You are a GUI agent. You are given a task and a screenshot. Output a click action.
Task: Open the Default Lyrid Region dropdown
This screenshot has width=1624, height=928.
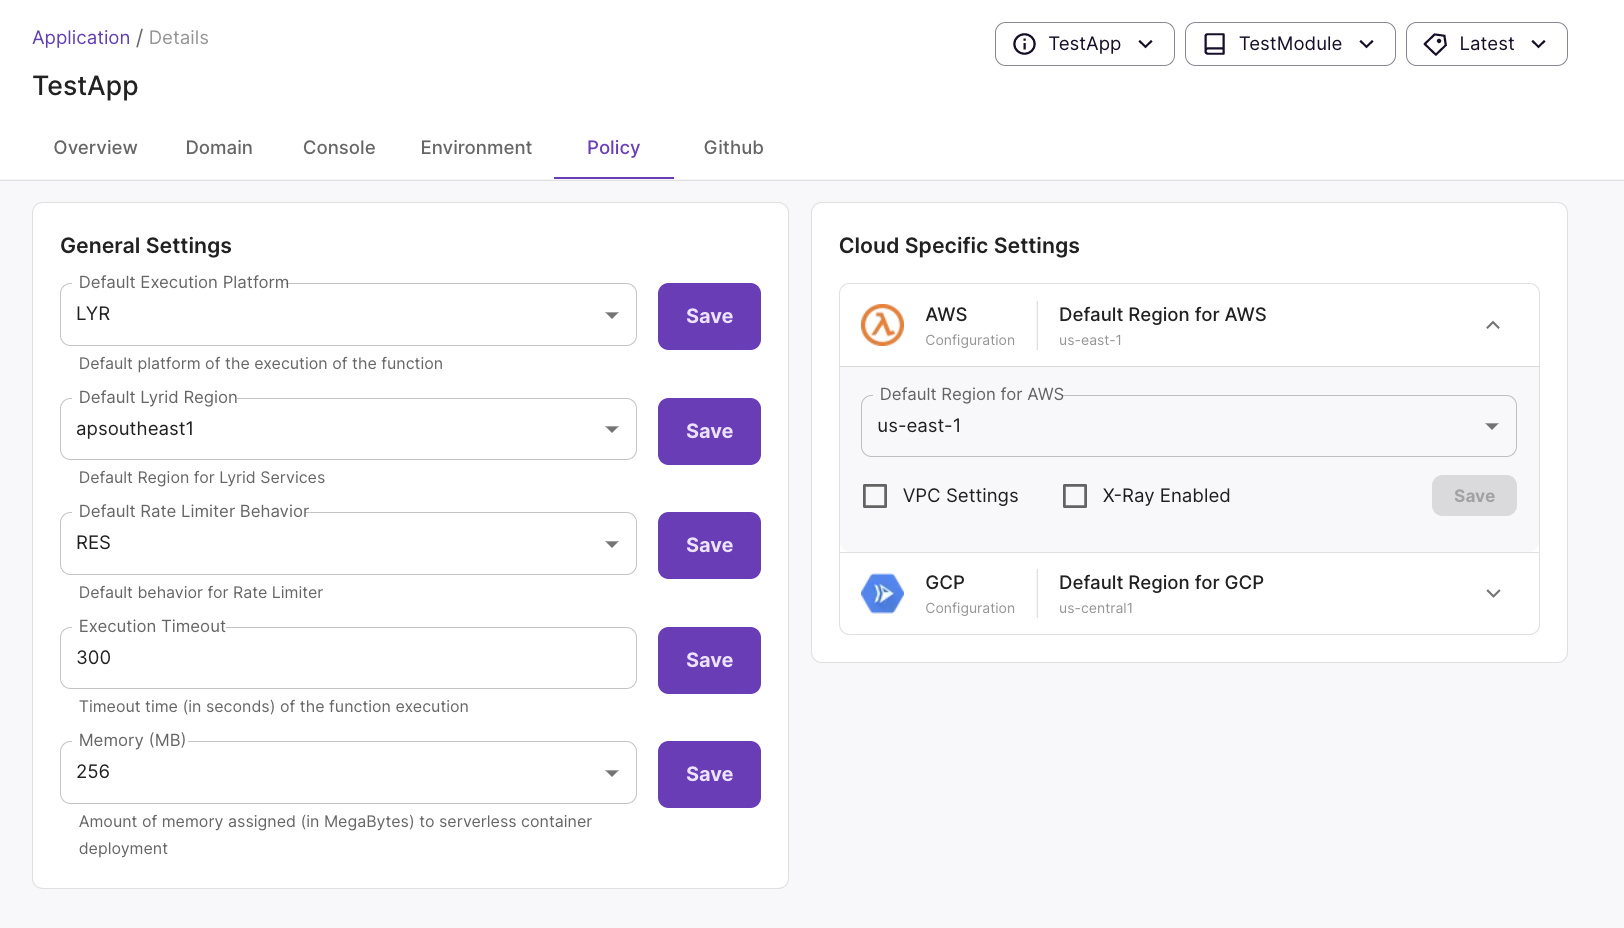pyautogui.click(x=348, y=429)
